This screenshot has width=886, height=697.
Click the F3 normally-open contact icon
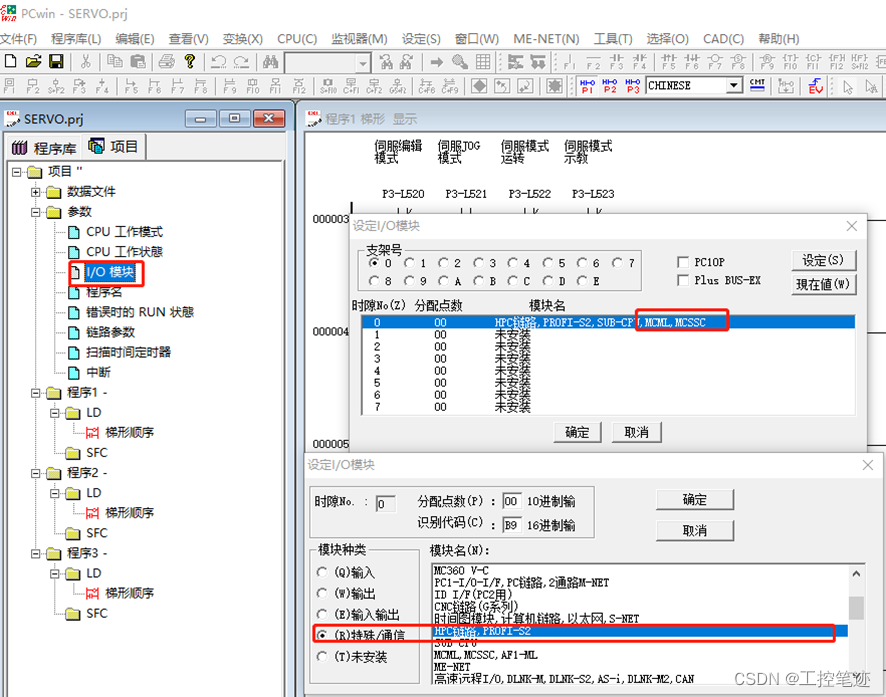pyautogui.click(x=616, y=61)
